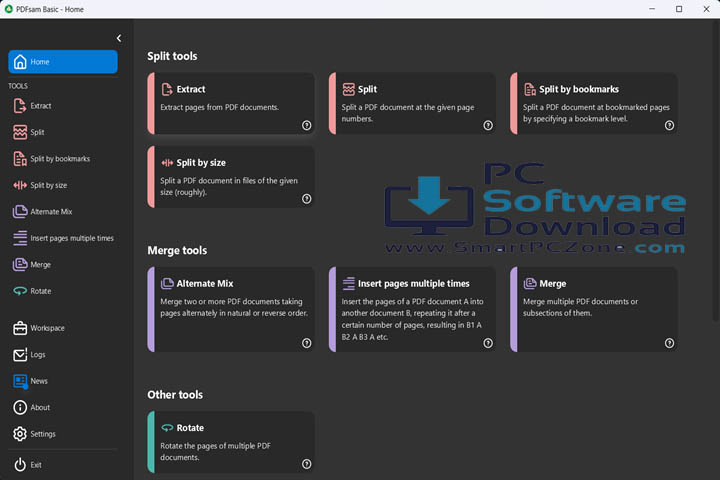Maximize the PDFsam Basic window
This screenshot has height=480, width=720.
point(679,9)
